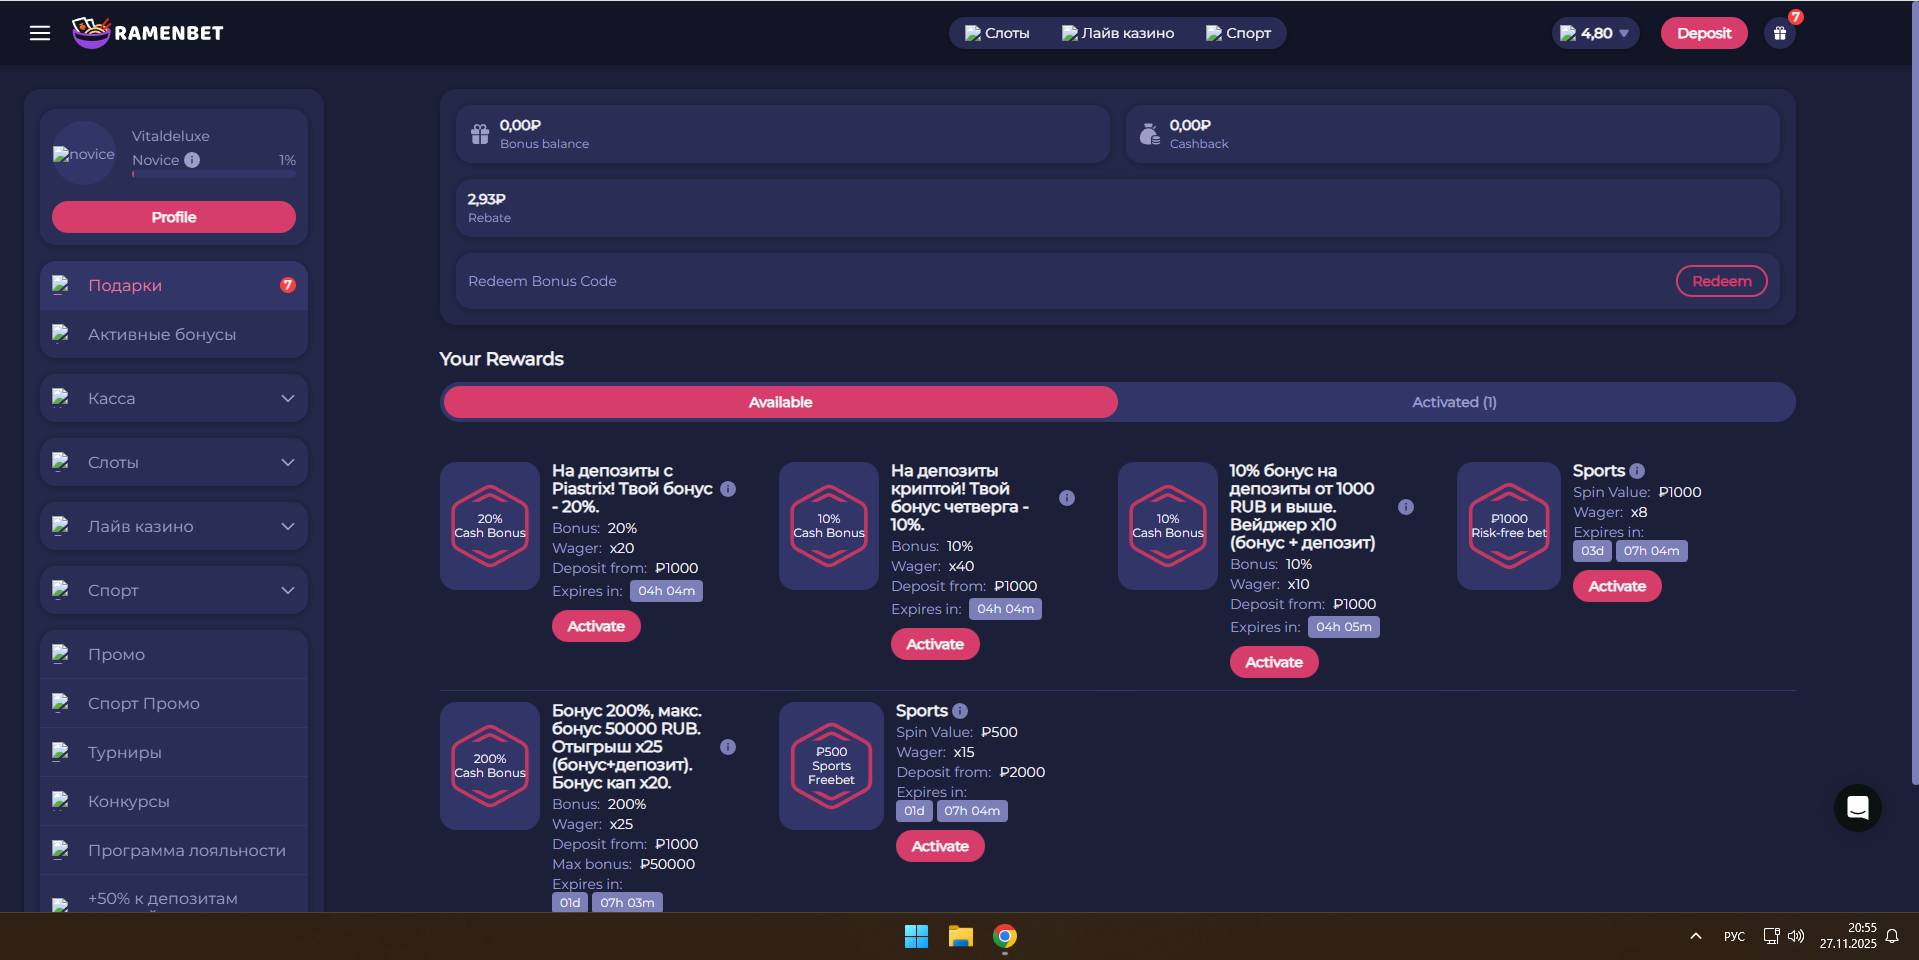The height and width of the screenshot is (960, 1919).
Task: Click the Deposit button
Action: [x=1703, y=33]
